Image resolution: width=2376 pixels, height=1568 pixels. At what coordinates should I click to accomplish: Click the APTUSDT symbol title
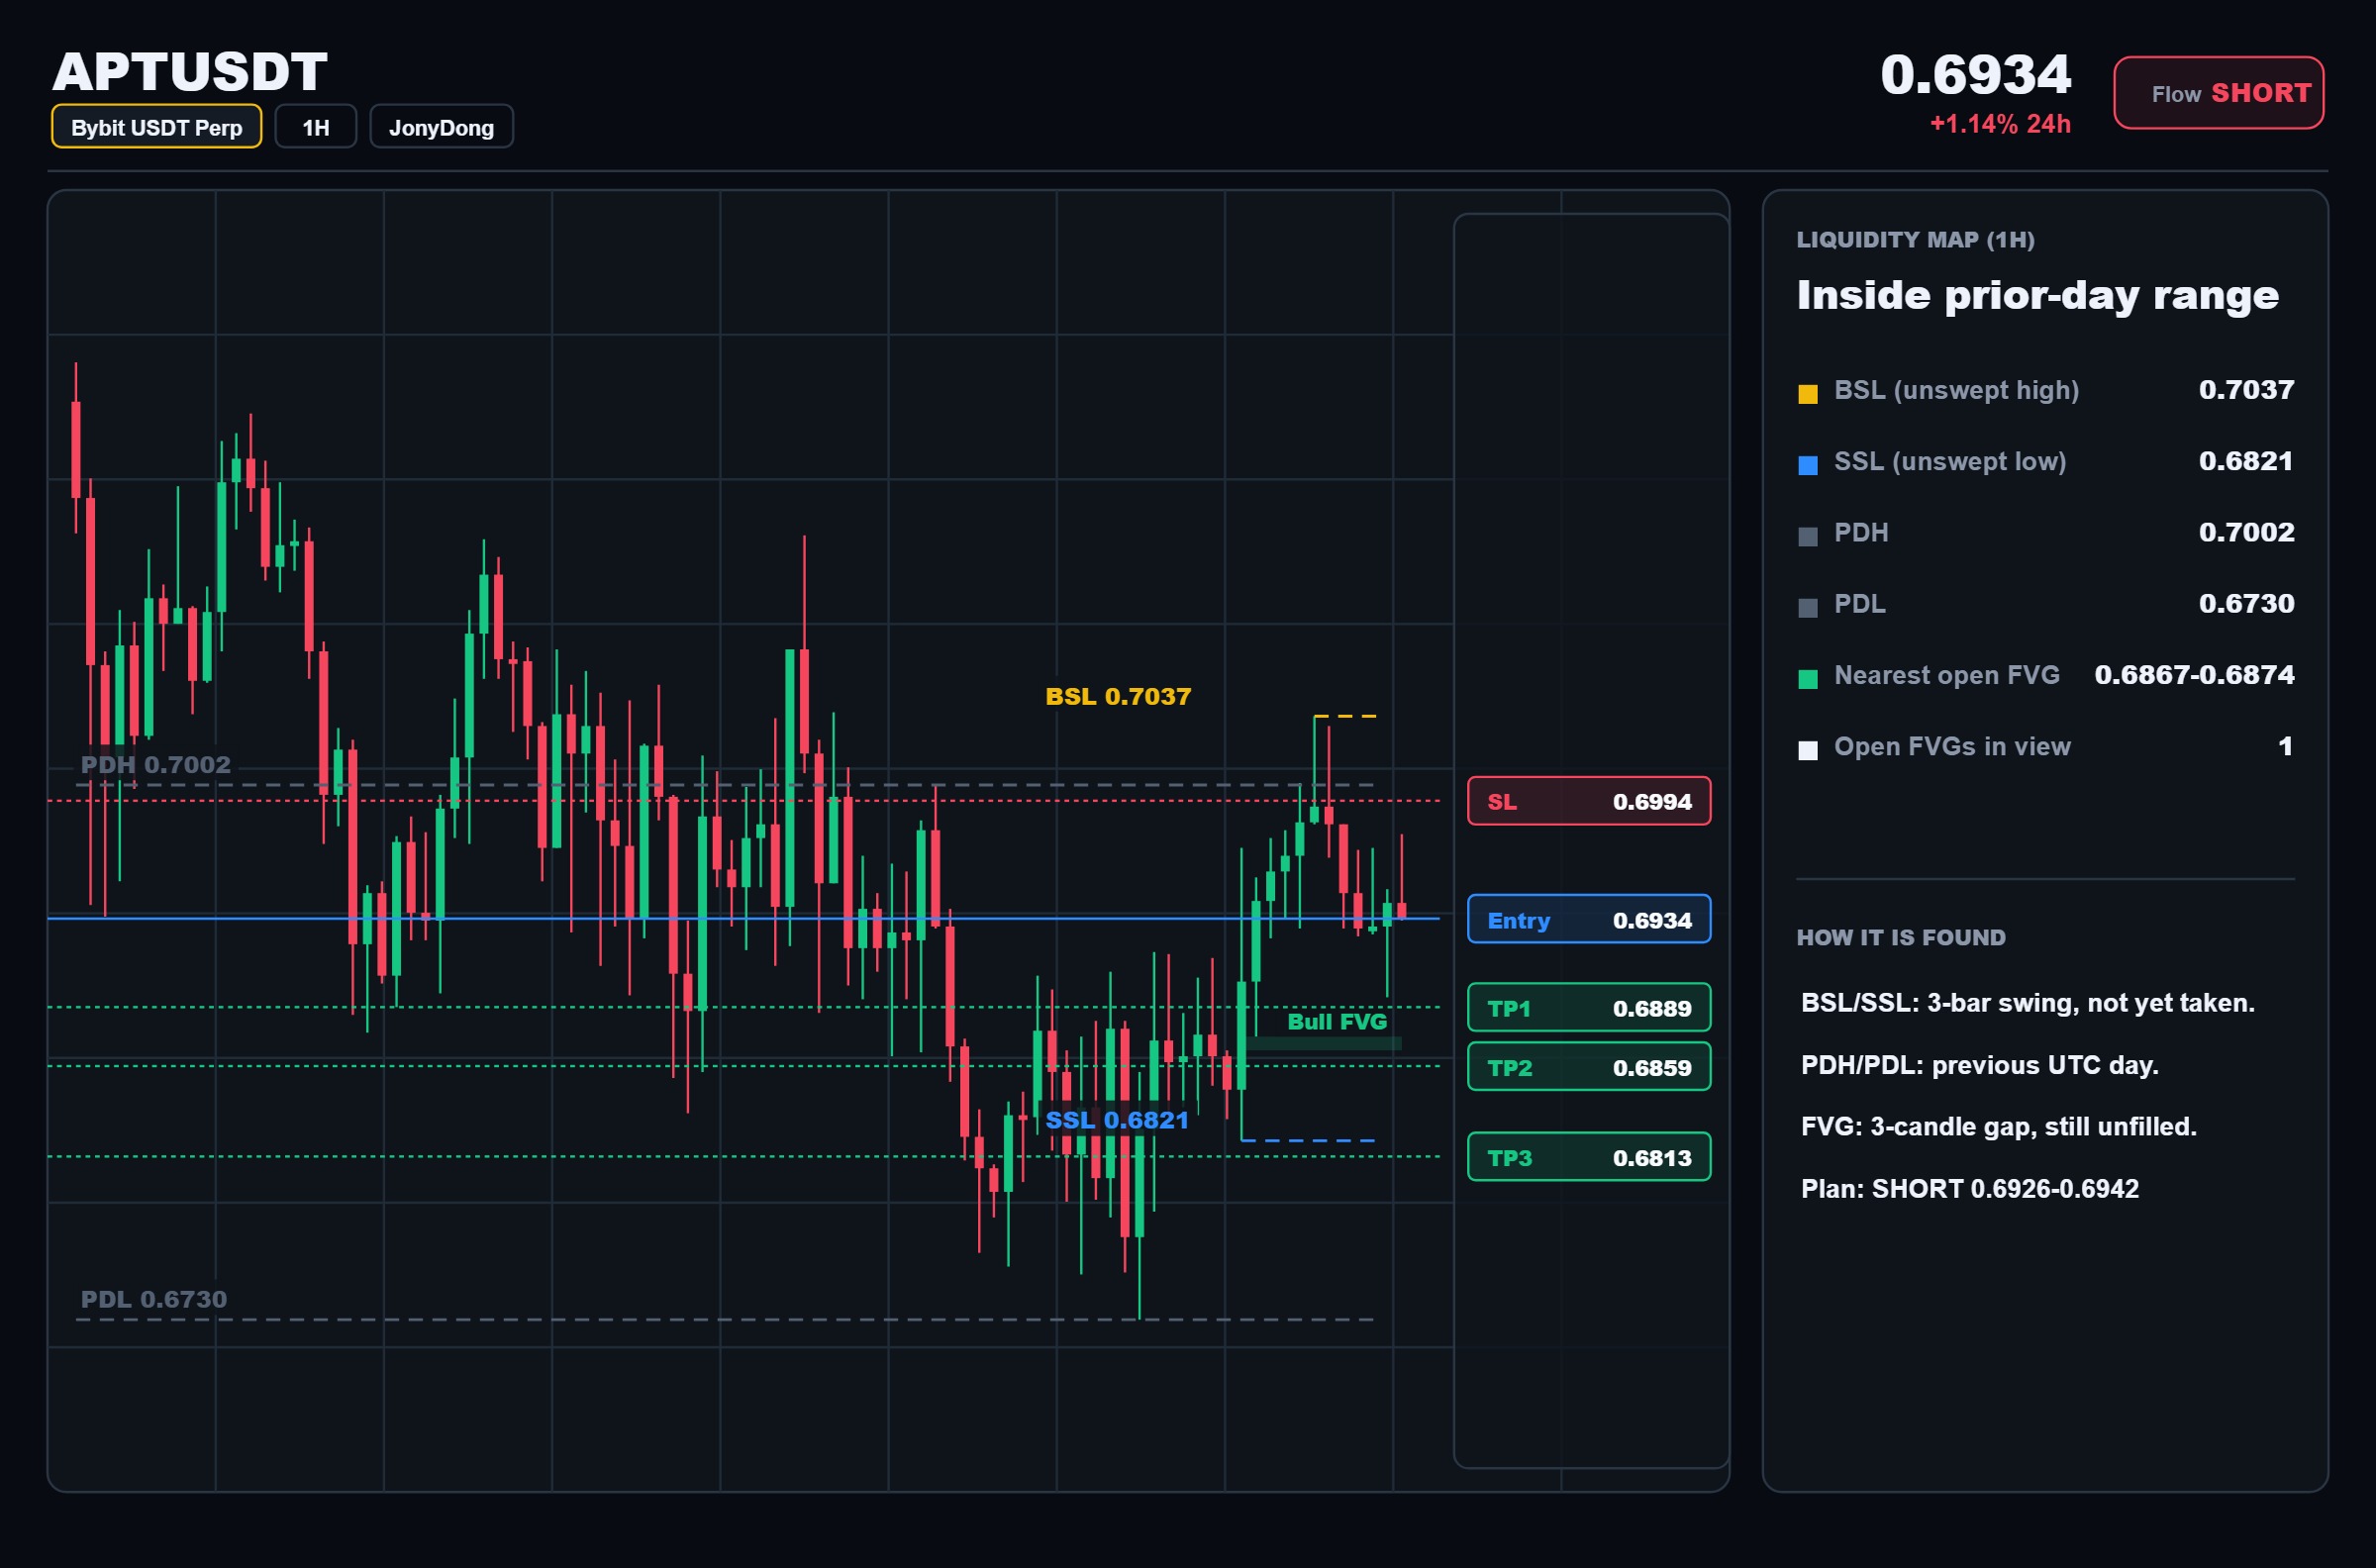(190, 71)
